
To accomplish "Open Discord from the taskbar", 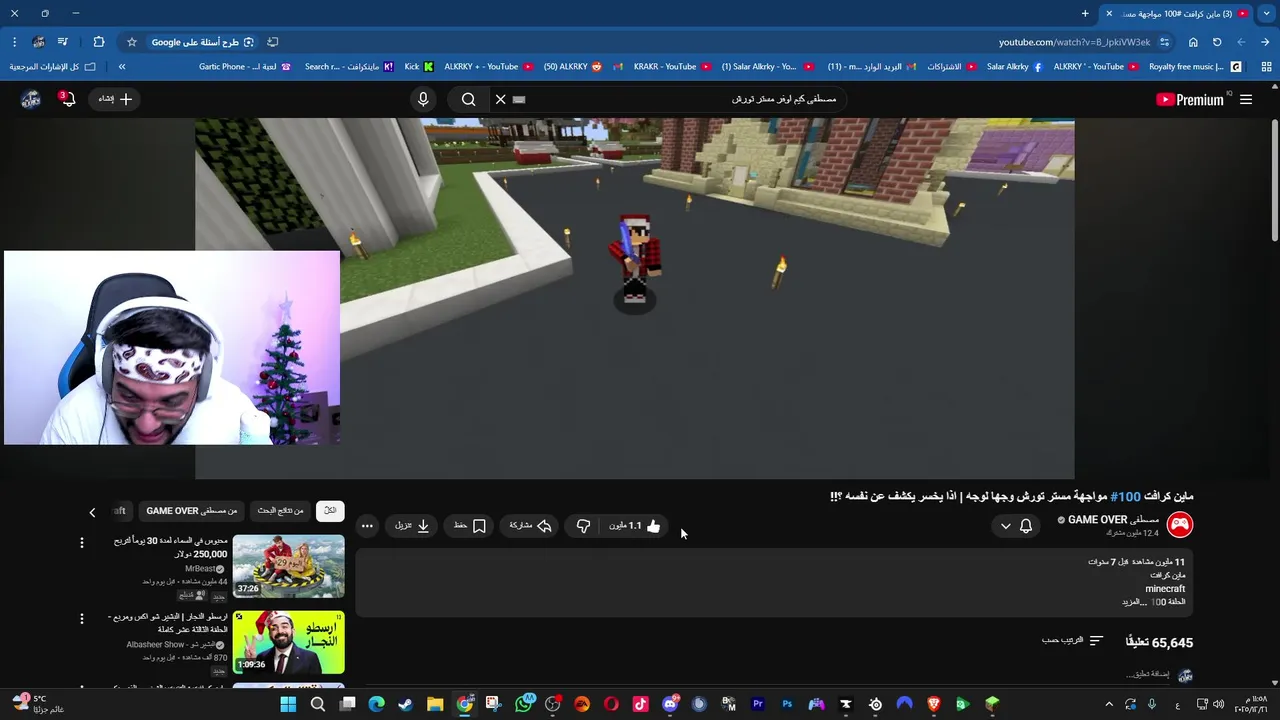I will tap(670, 704).
